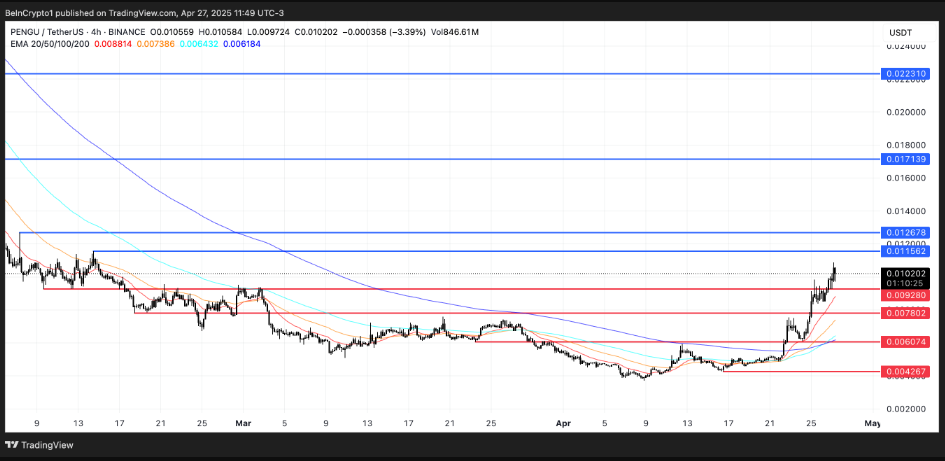Click the BeInCrypto1 publisher name
Viewport: 945px width, 461px height.
point(36,12)
